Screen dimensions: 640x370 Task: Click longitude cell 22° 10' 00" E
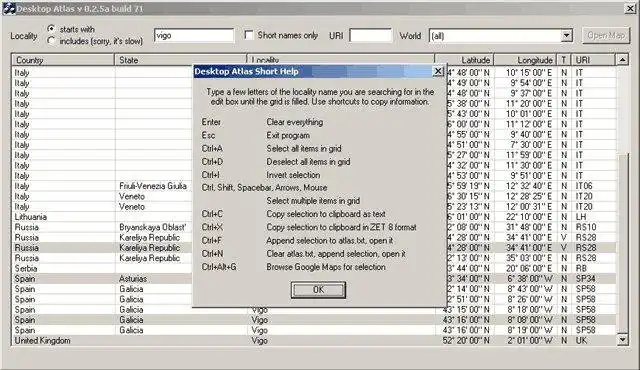[x=529, y=217]
